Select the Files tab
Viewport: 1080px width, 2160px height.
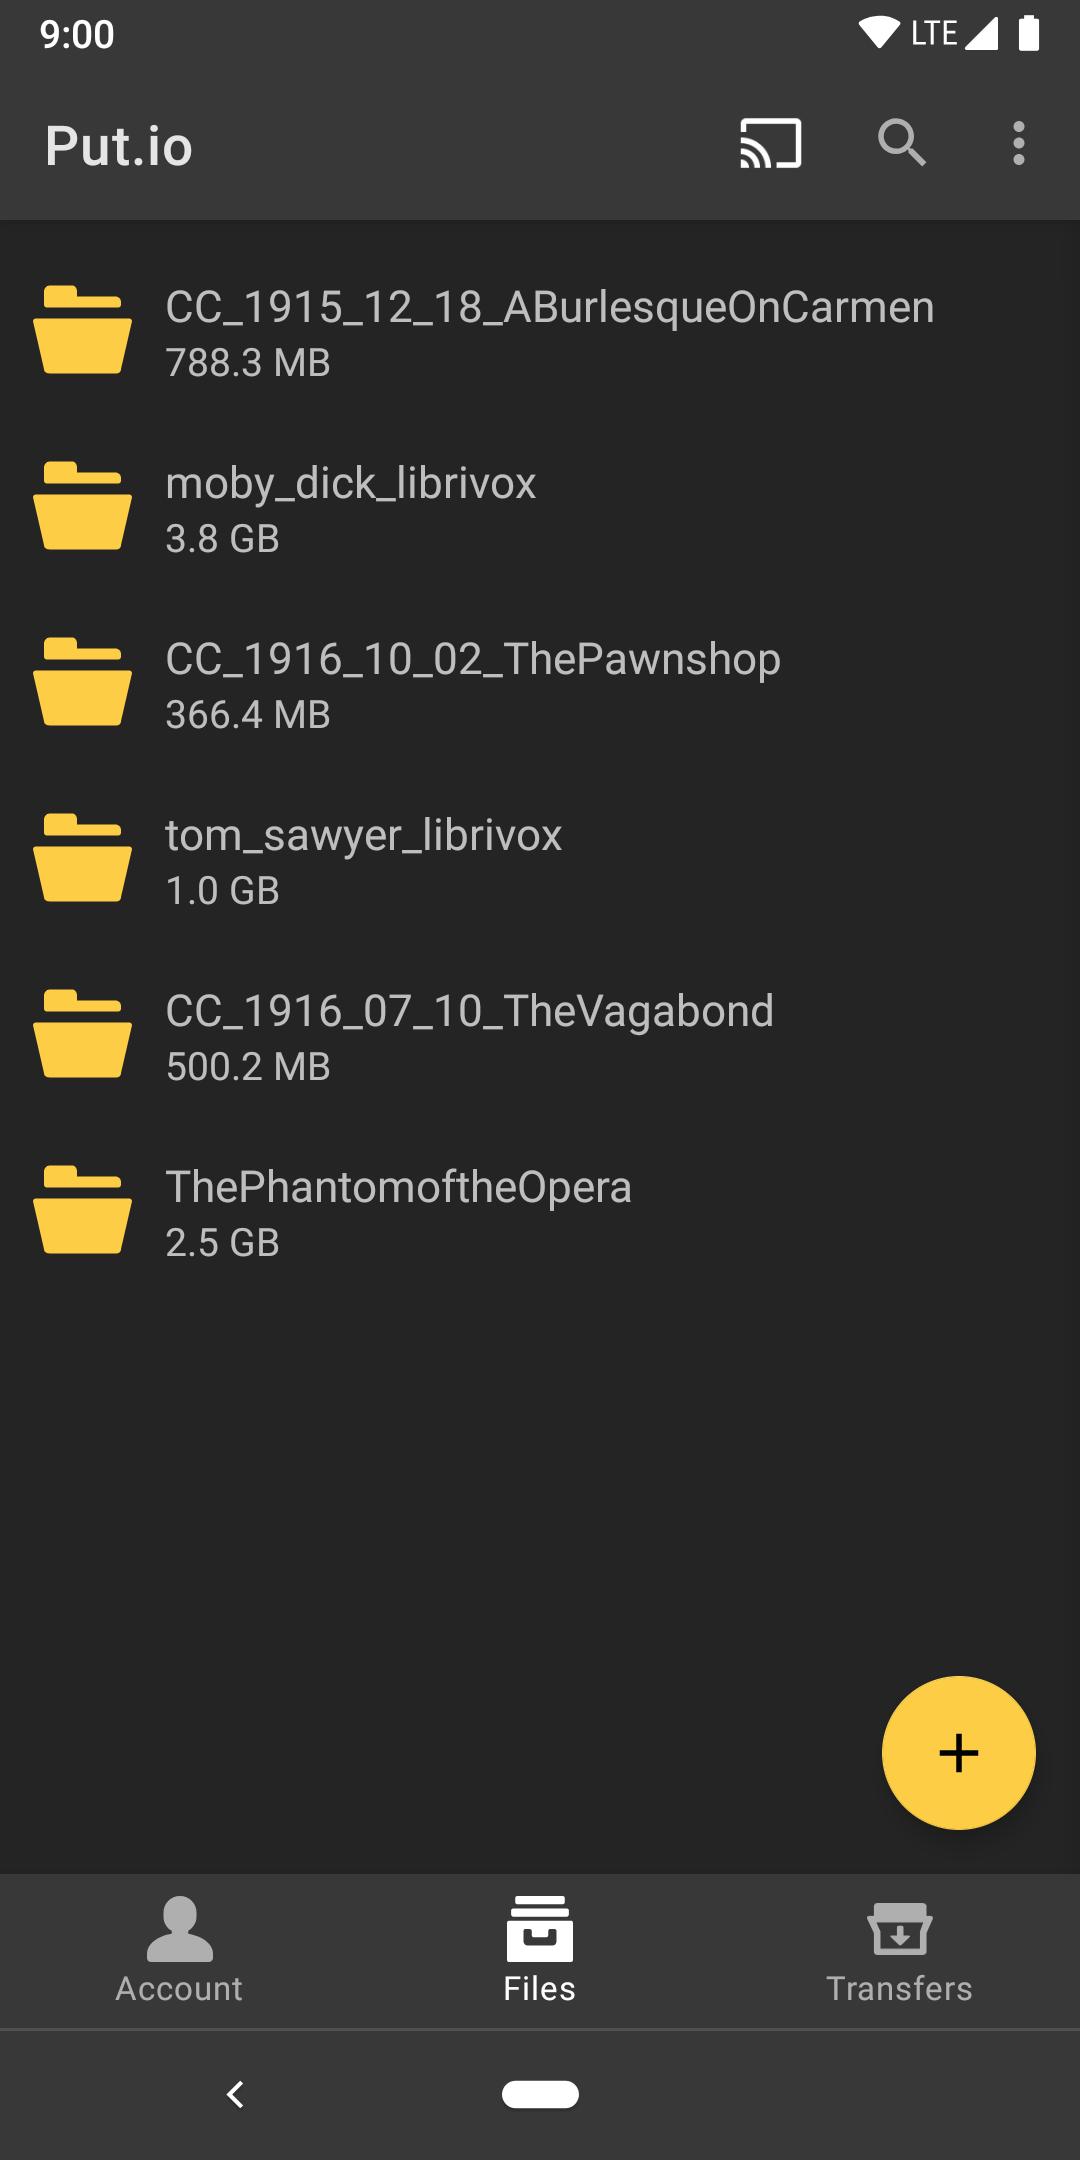540,1950
